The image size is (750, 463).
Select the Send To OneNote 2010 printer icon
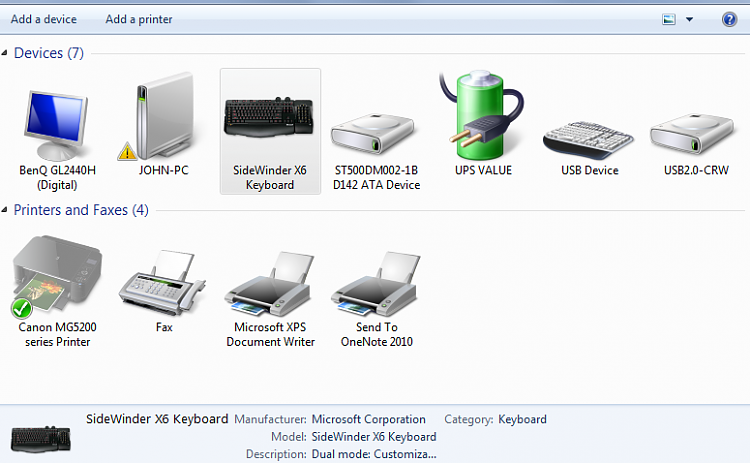click(376, 284)
